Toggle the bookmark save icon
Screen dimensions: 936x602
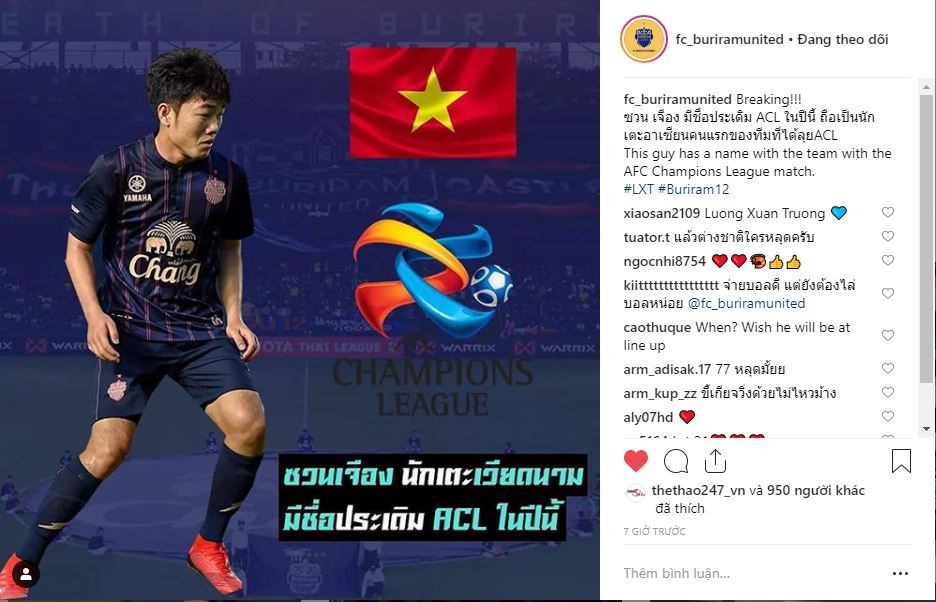(901, 461)
